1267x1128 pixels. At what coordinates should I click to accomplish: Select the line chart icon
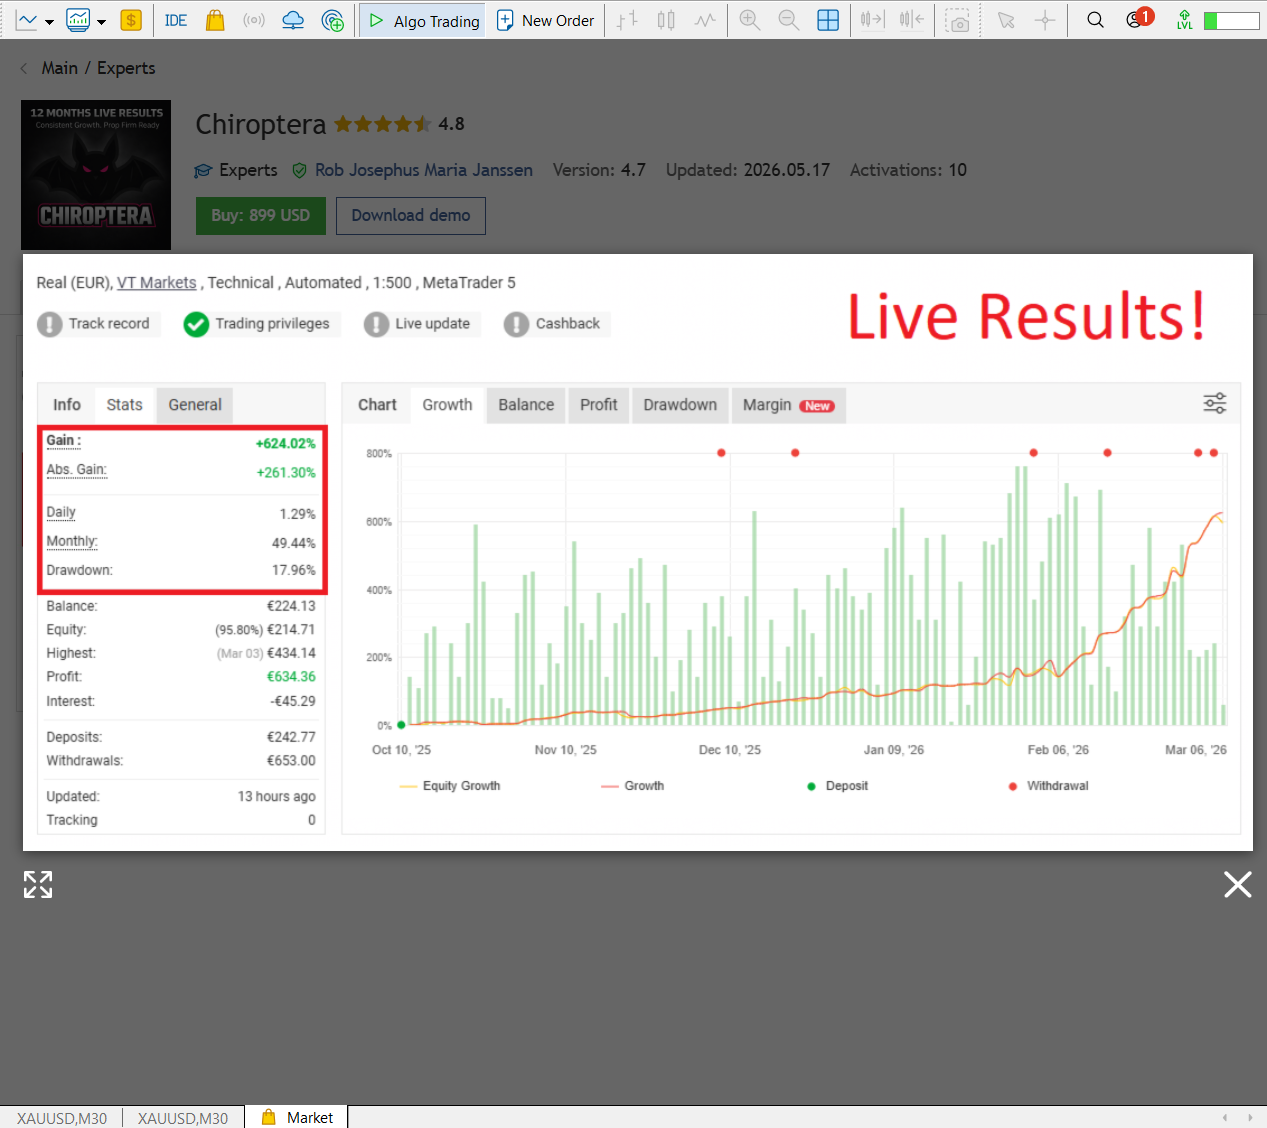(705, 20)
